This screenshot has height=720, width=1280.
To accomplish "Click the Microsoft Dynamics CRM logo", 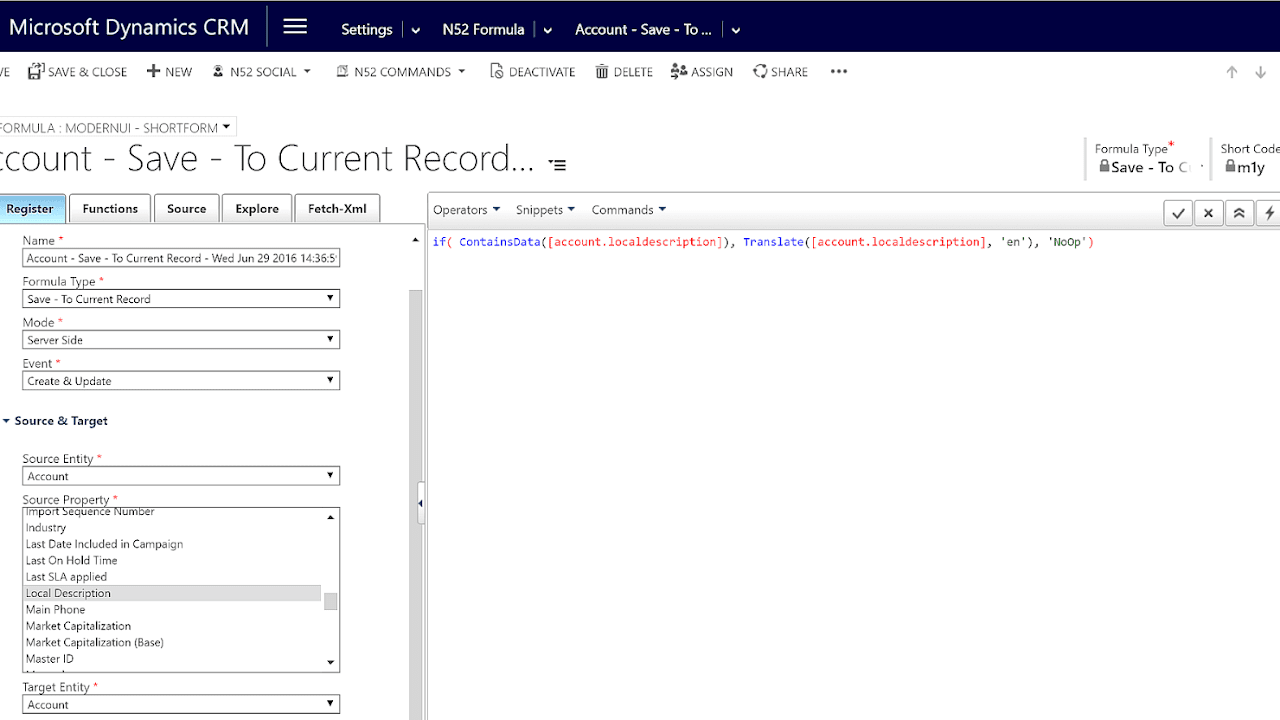I will coord(129,27).
